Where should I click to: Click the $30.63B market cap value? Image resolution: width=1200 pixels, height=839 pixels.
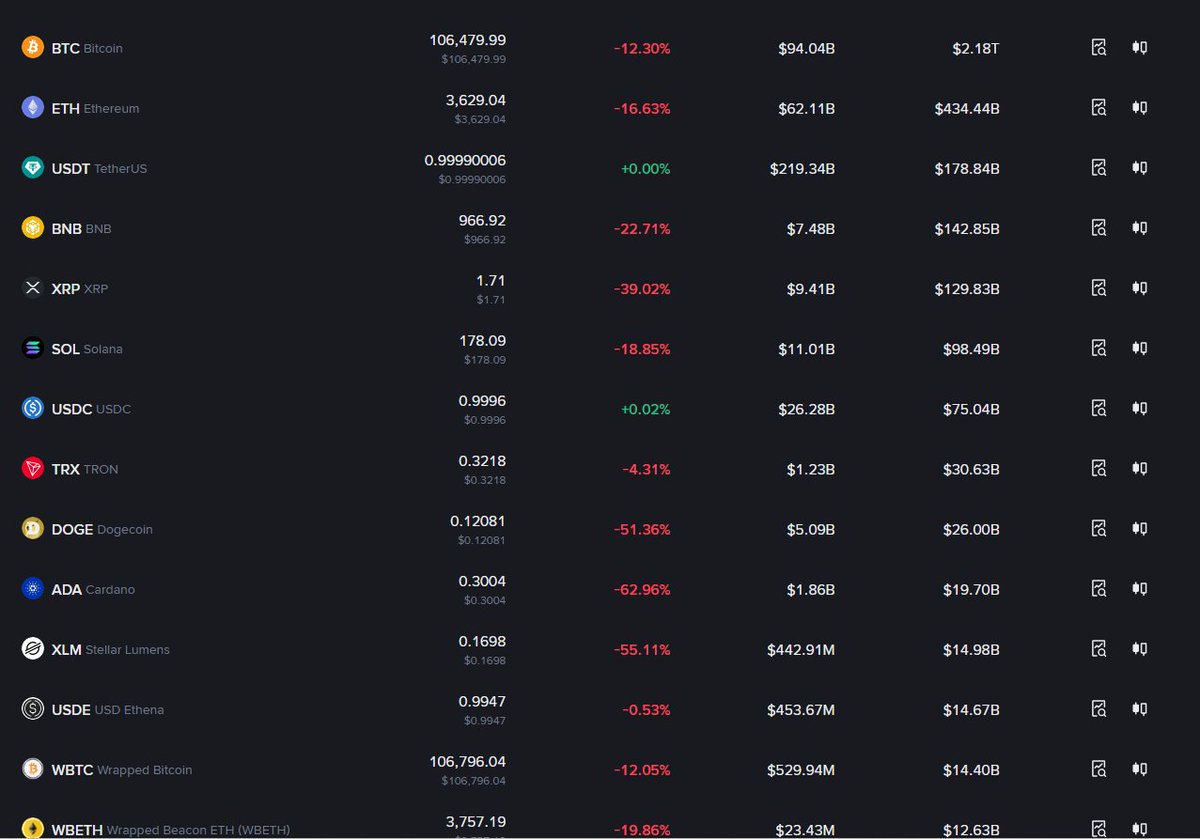pyautogui.click(x=971, y=469)
